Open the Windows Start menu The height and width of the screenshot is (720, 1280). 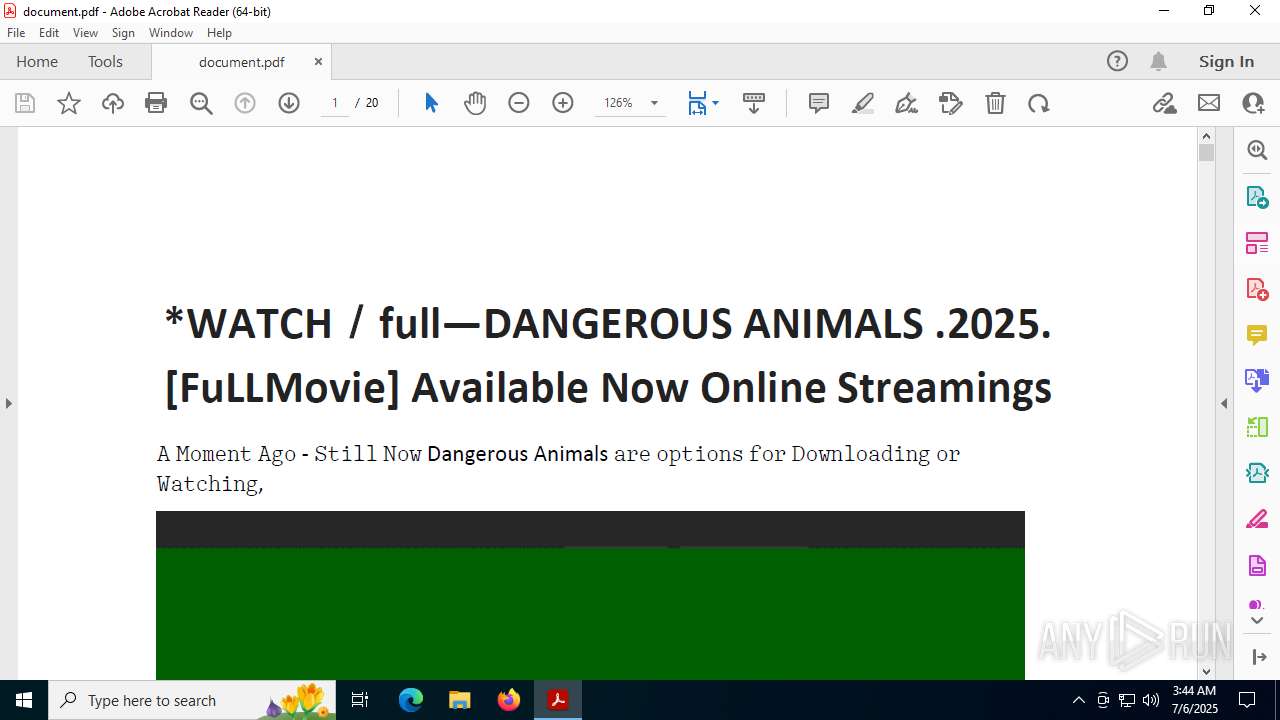click(24, 700)
